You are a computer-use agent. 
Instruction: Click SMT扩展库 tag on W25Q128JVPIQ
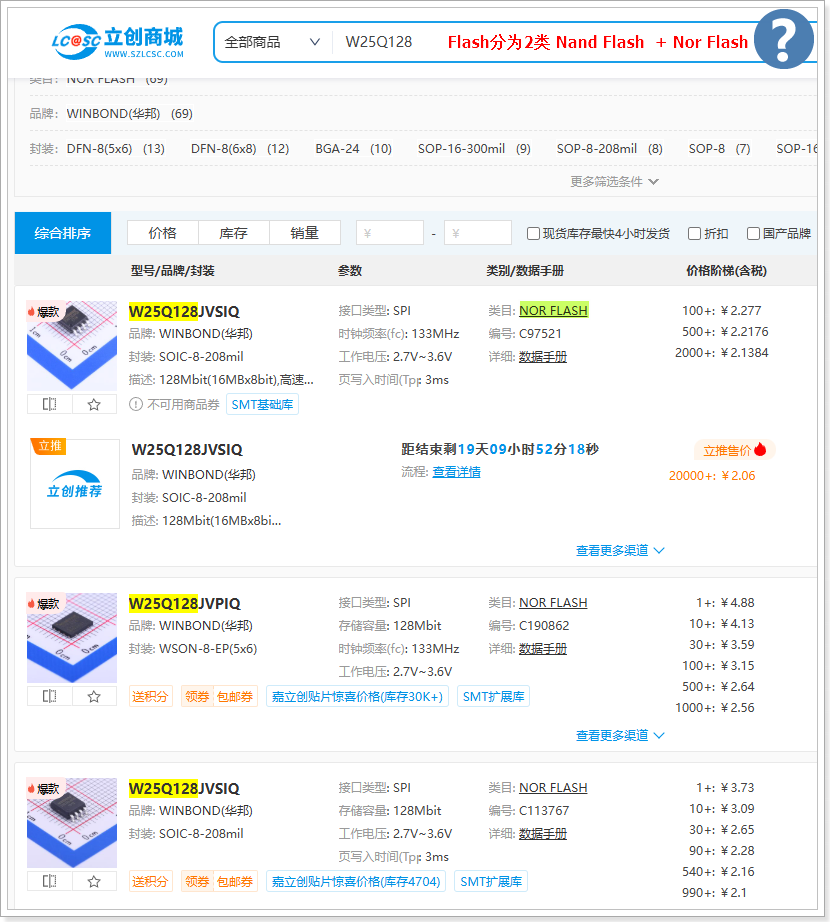(x=493, y=697)
